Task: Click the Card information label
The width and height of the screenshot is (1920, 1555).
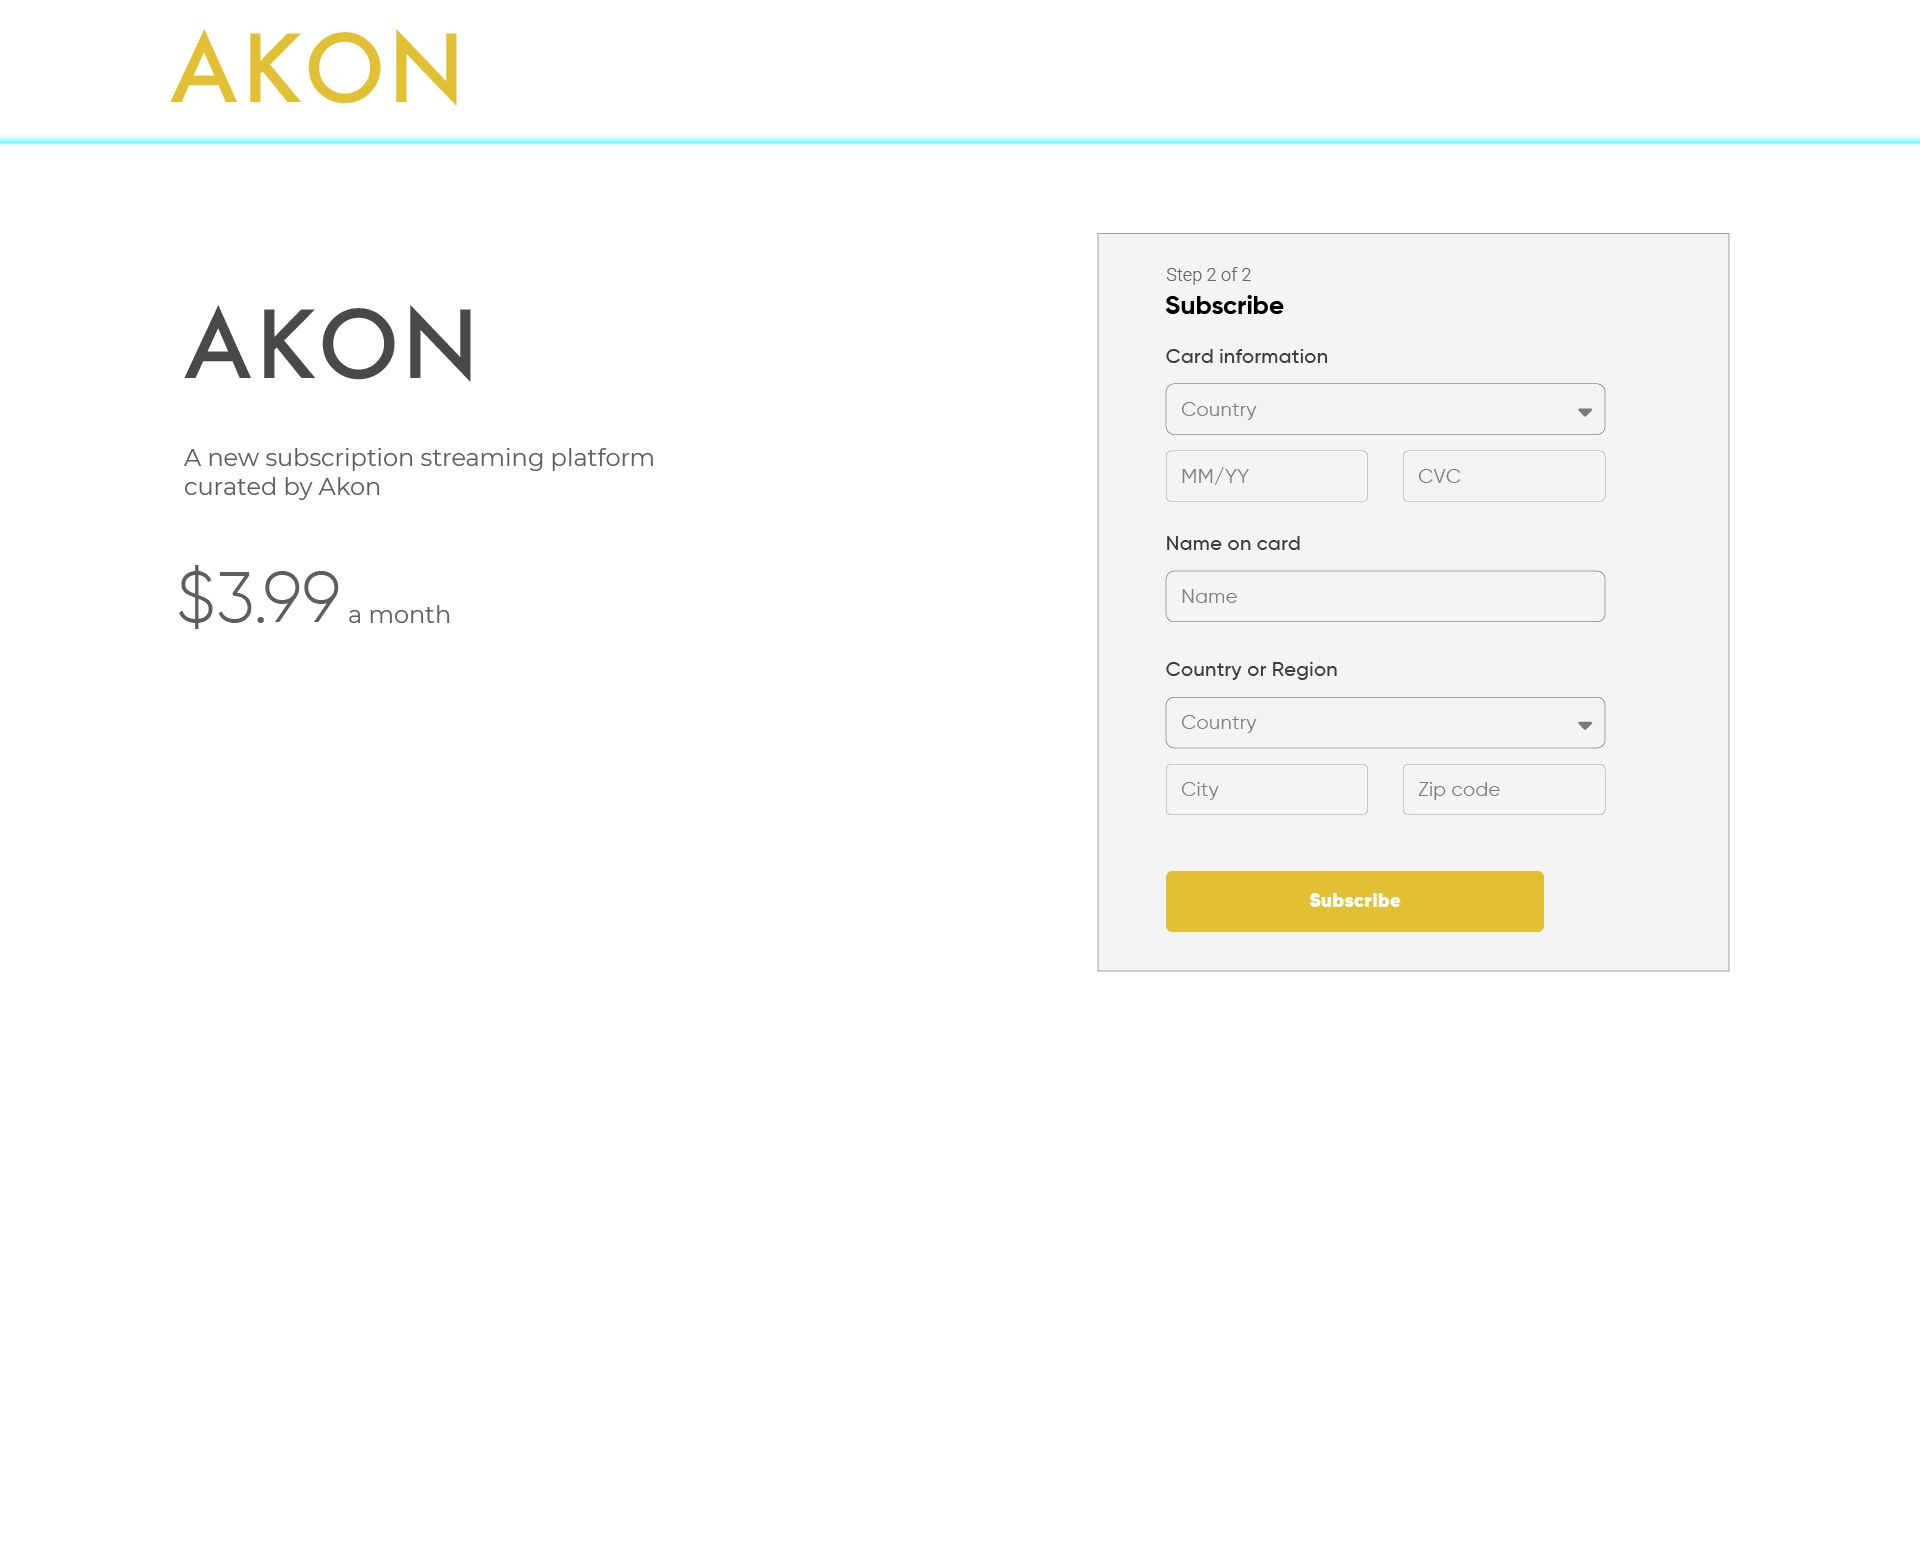Action: pyautogui.click(x=1246, y=356)
